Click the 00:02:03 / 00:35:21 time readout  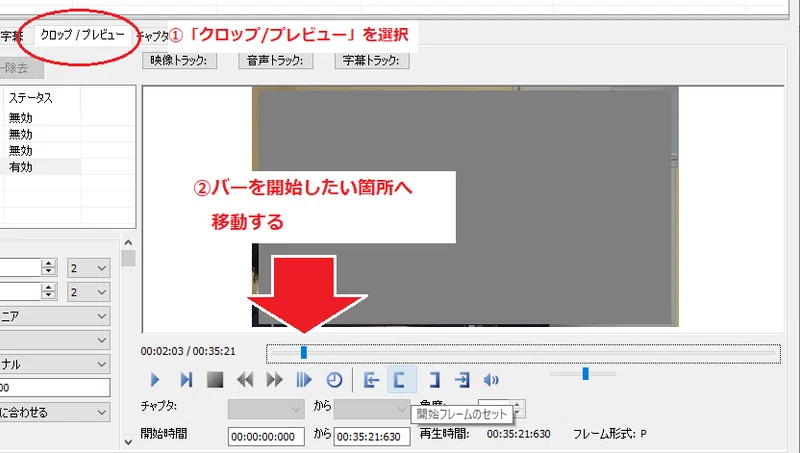click(188, 351)
